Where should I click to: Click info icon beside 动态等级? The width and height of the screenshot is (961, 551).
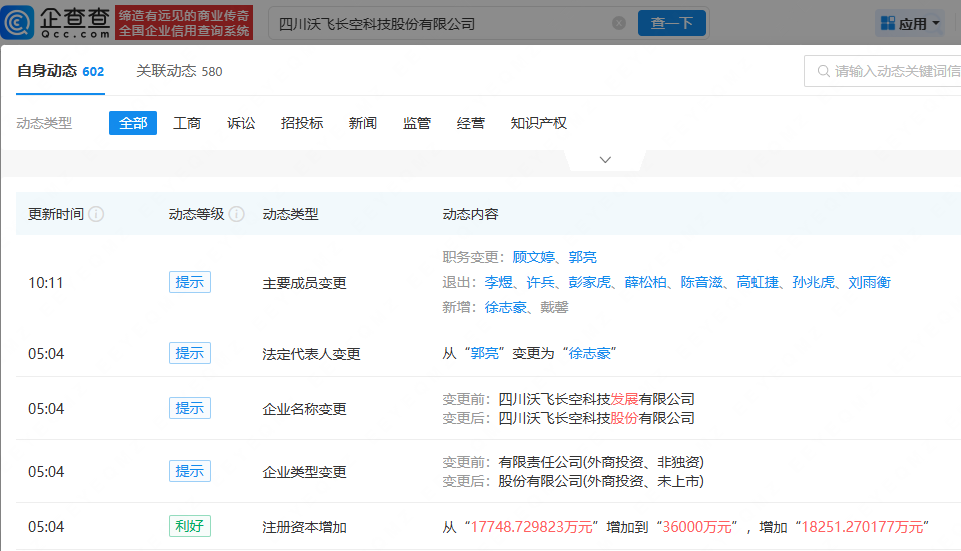point(237,214)
